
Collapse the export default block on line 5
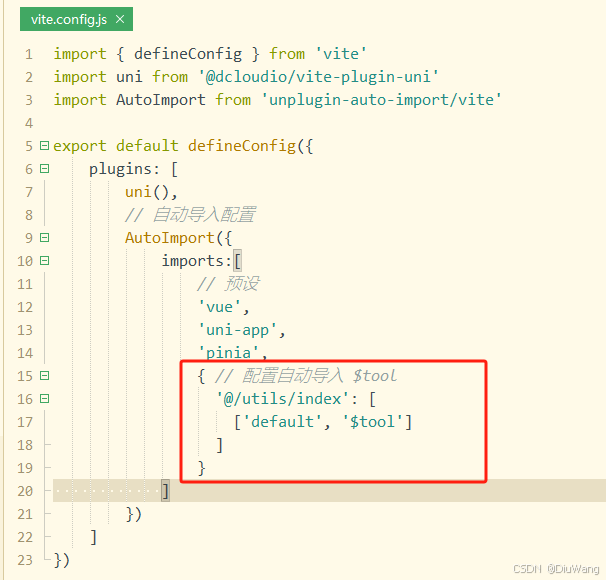(x=45, y=146)
